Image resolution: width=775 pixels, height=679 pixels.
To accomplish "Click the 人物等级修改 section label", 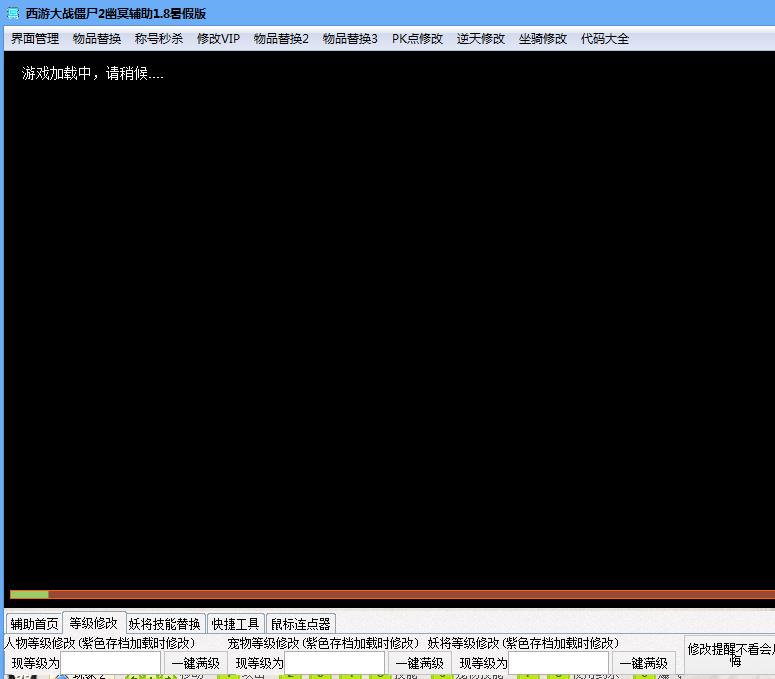I will [x=99, y=643].
